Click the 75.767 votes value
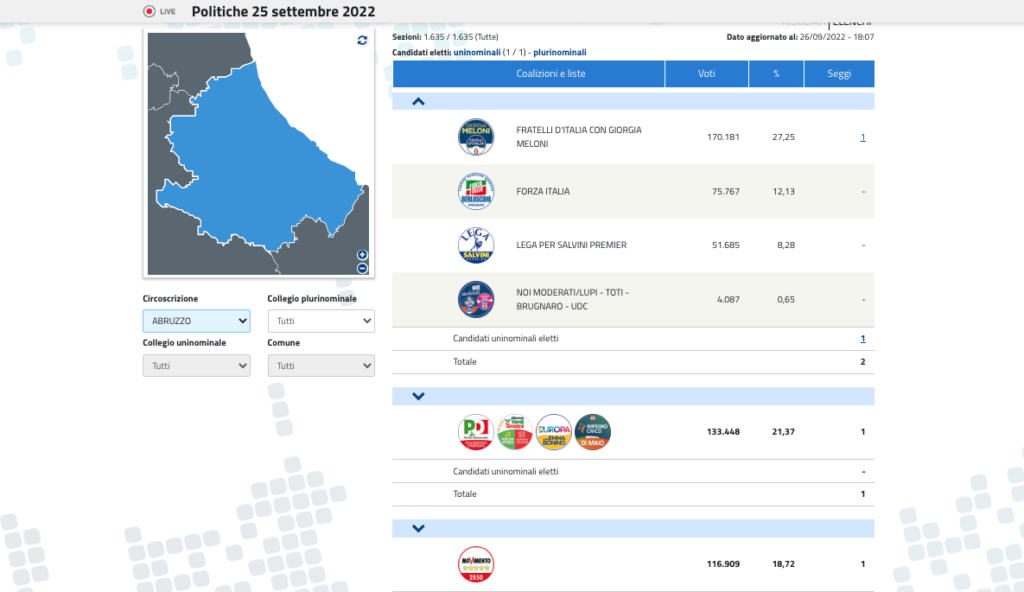1024x592 pixels. pos(726,191)
